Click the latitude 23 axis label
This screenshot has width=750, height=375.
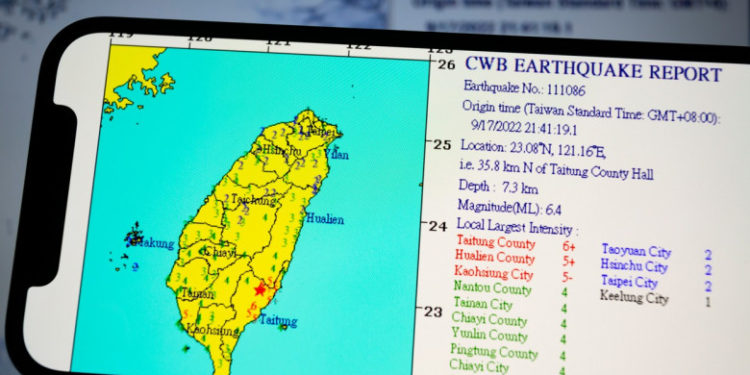433,312
